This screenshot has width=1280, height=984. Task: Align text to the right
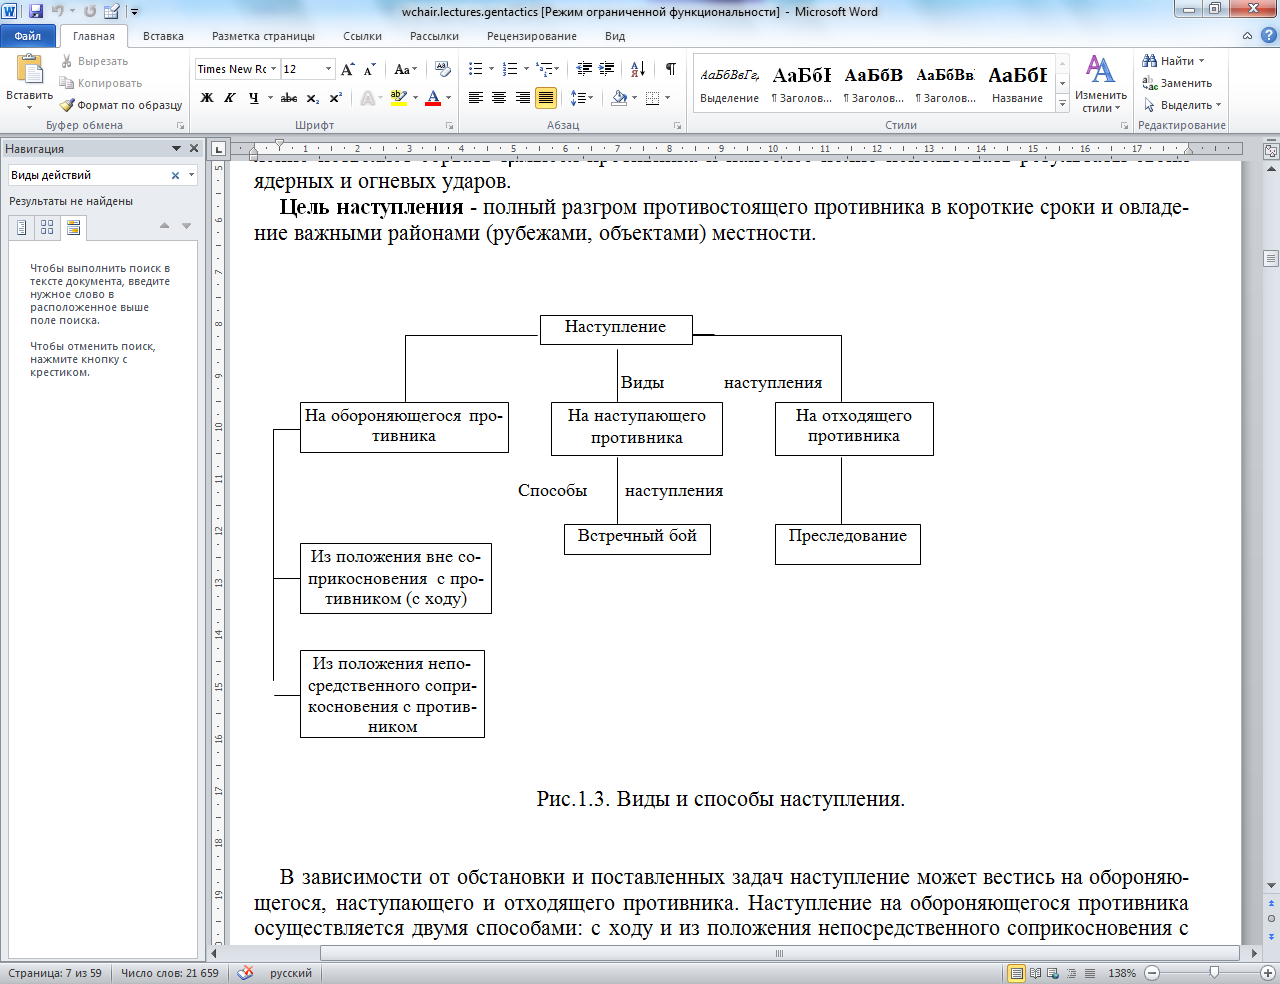click(522, 98)
